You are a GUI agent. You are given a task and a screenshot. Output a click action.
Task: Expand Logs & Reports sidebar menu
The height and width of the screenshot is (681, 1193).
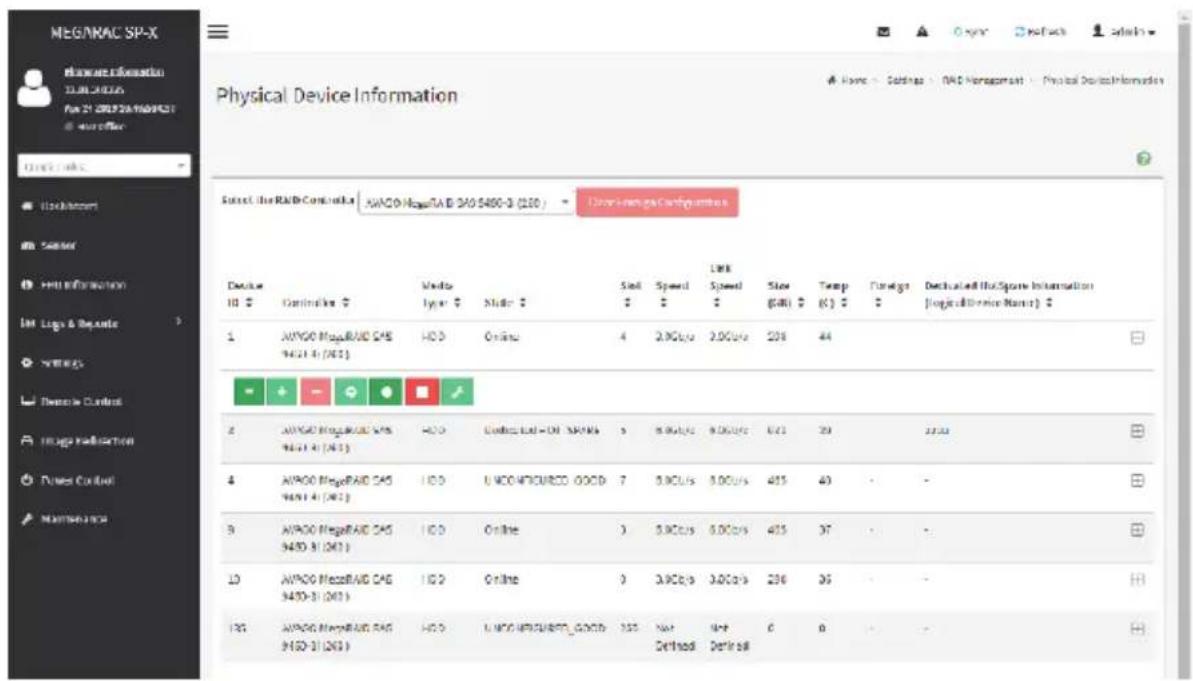click(103, 323)
